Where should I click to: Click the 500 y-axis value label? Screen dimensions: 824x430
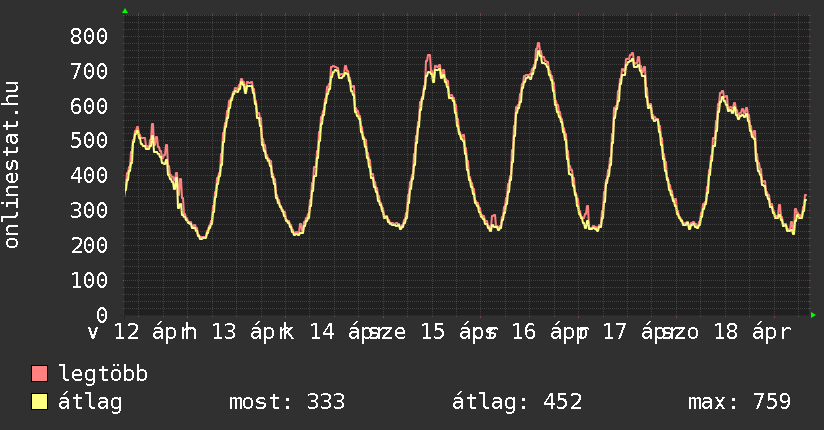pos(89,141)
